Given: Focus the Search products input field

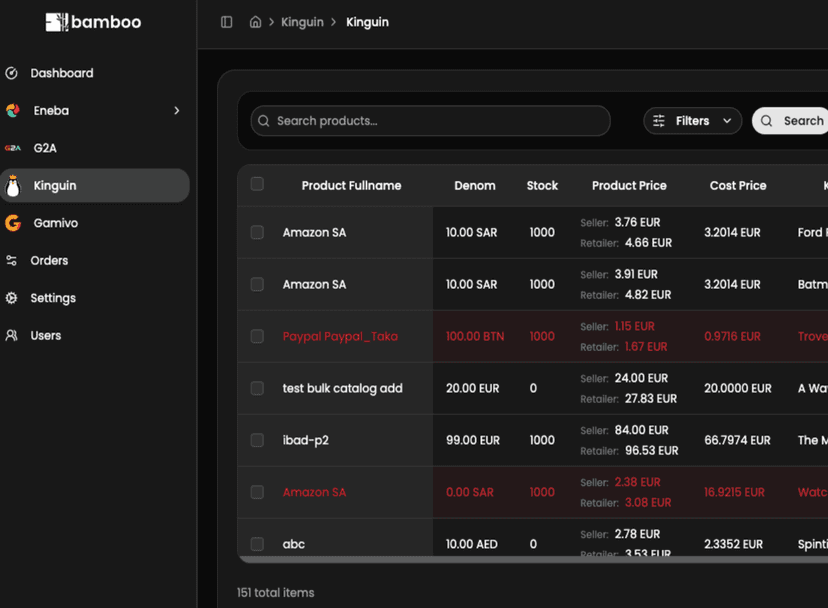Looking at the screenshot, I should [x=430, y=121].
